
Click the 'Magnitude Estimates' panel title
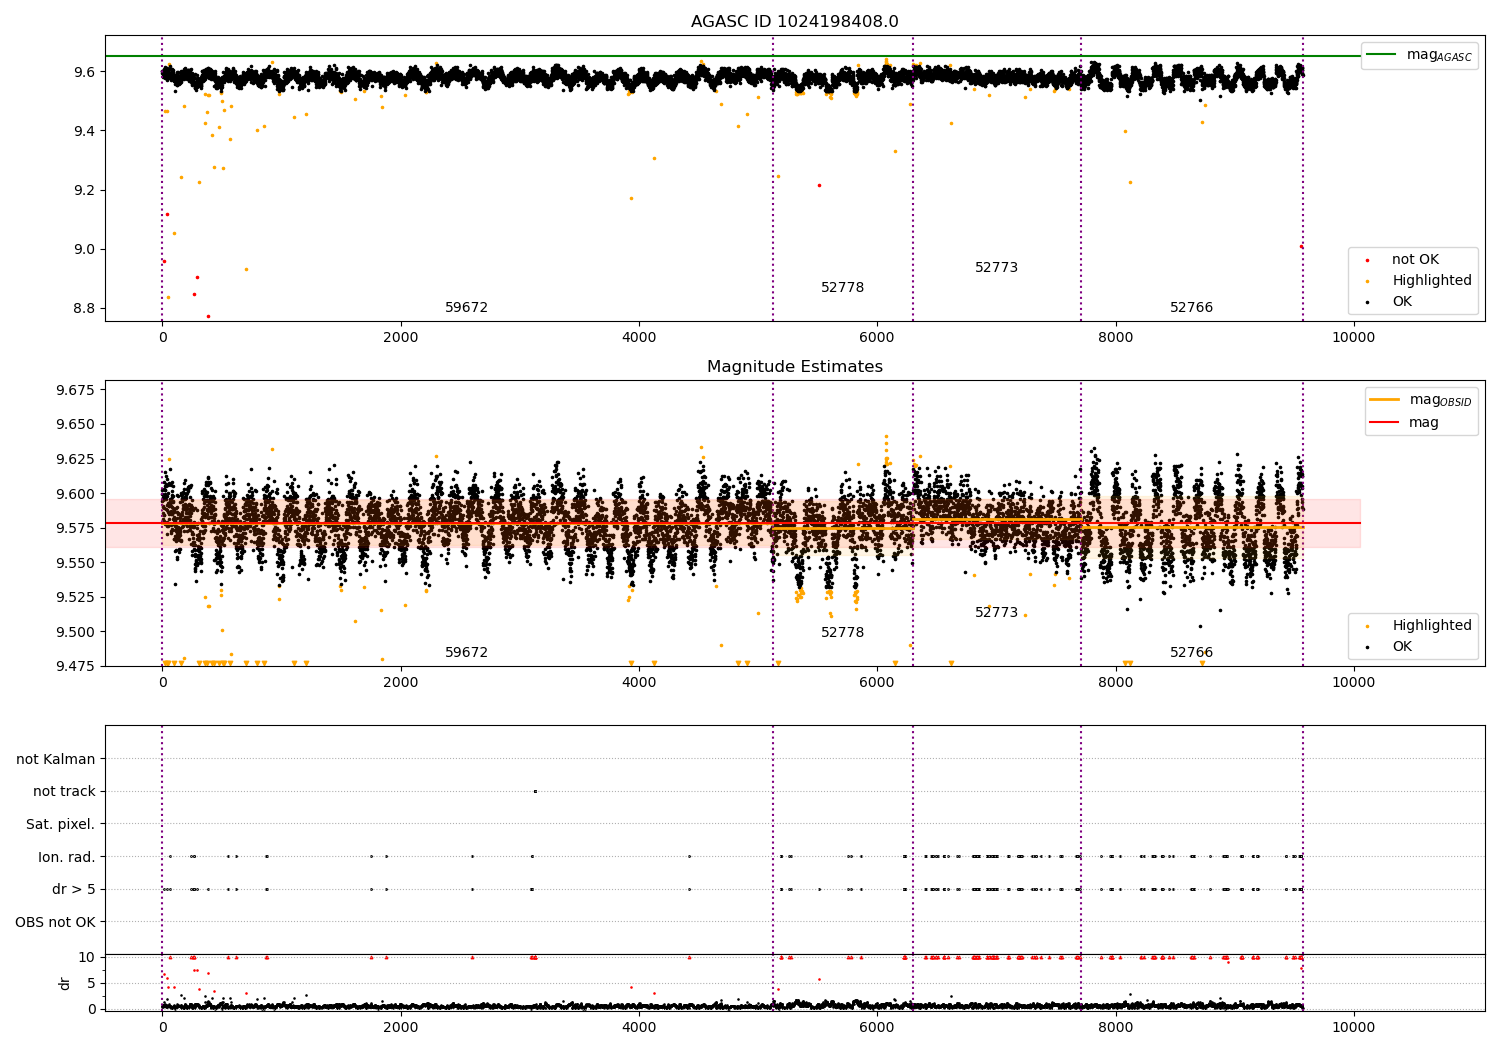(794, 367)
